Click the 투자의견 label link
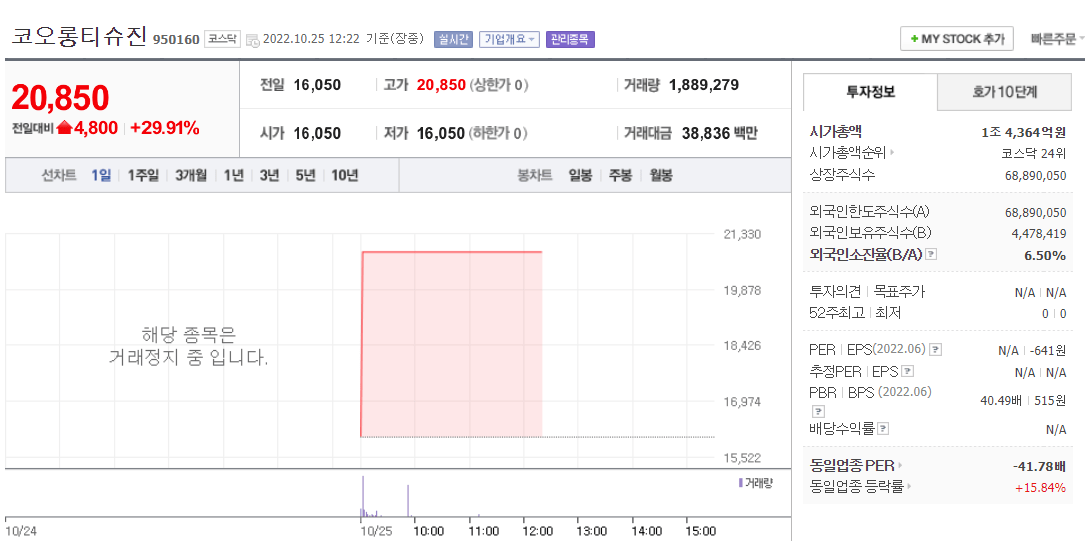The height and width of the screenshot is (541, 1086). 835,292
